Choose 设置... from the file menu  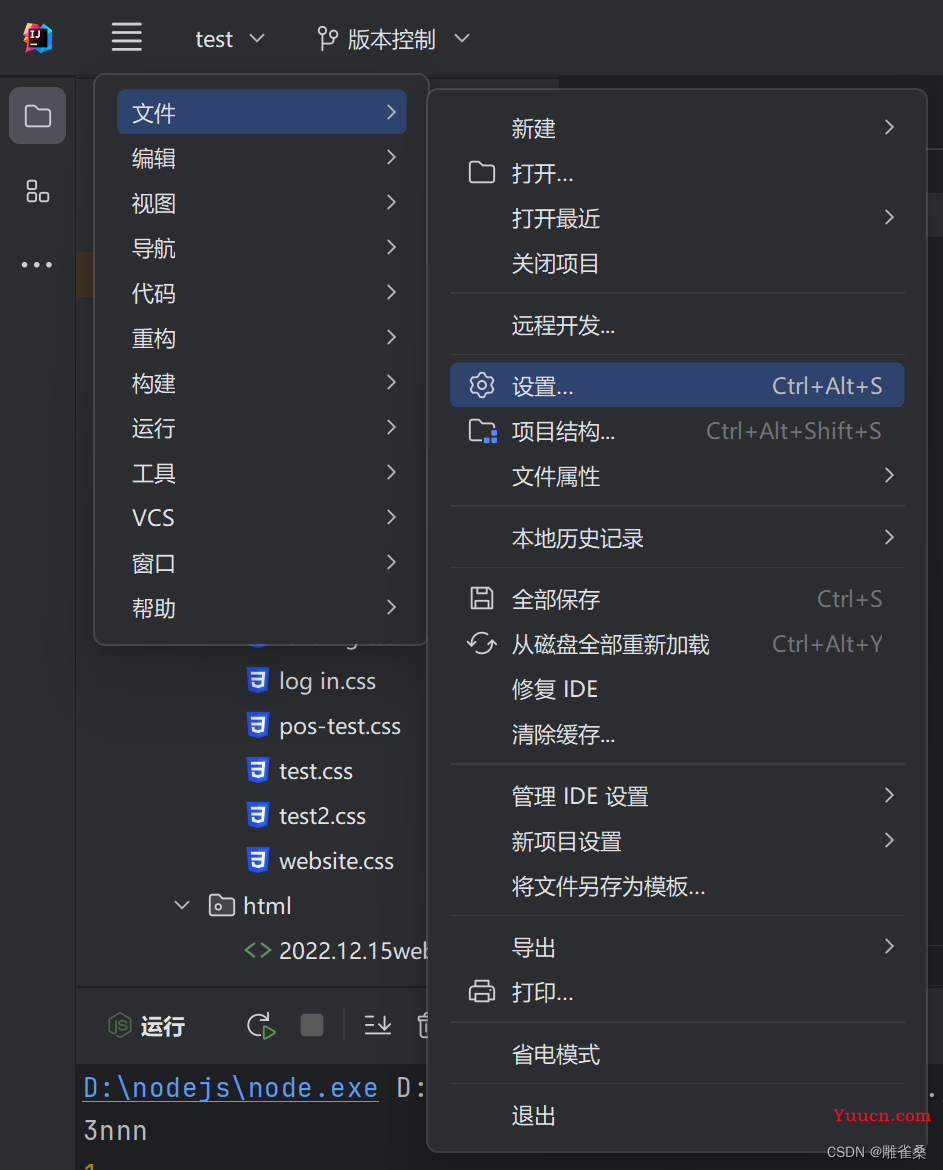coord(677,385)
